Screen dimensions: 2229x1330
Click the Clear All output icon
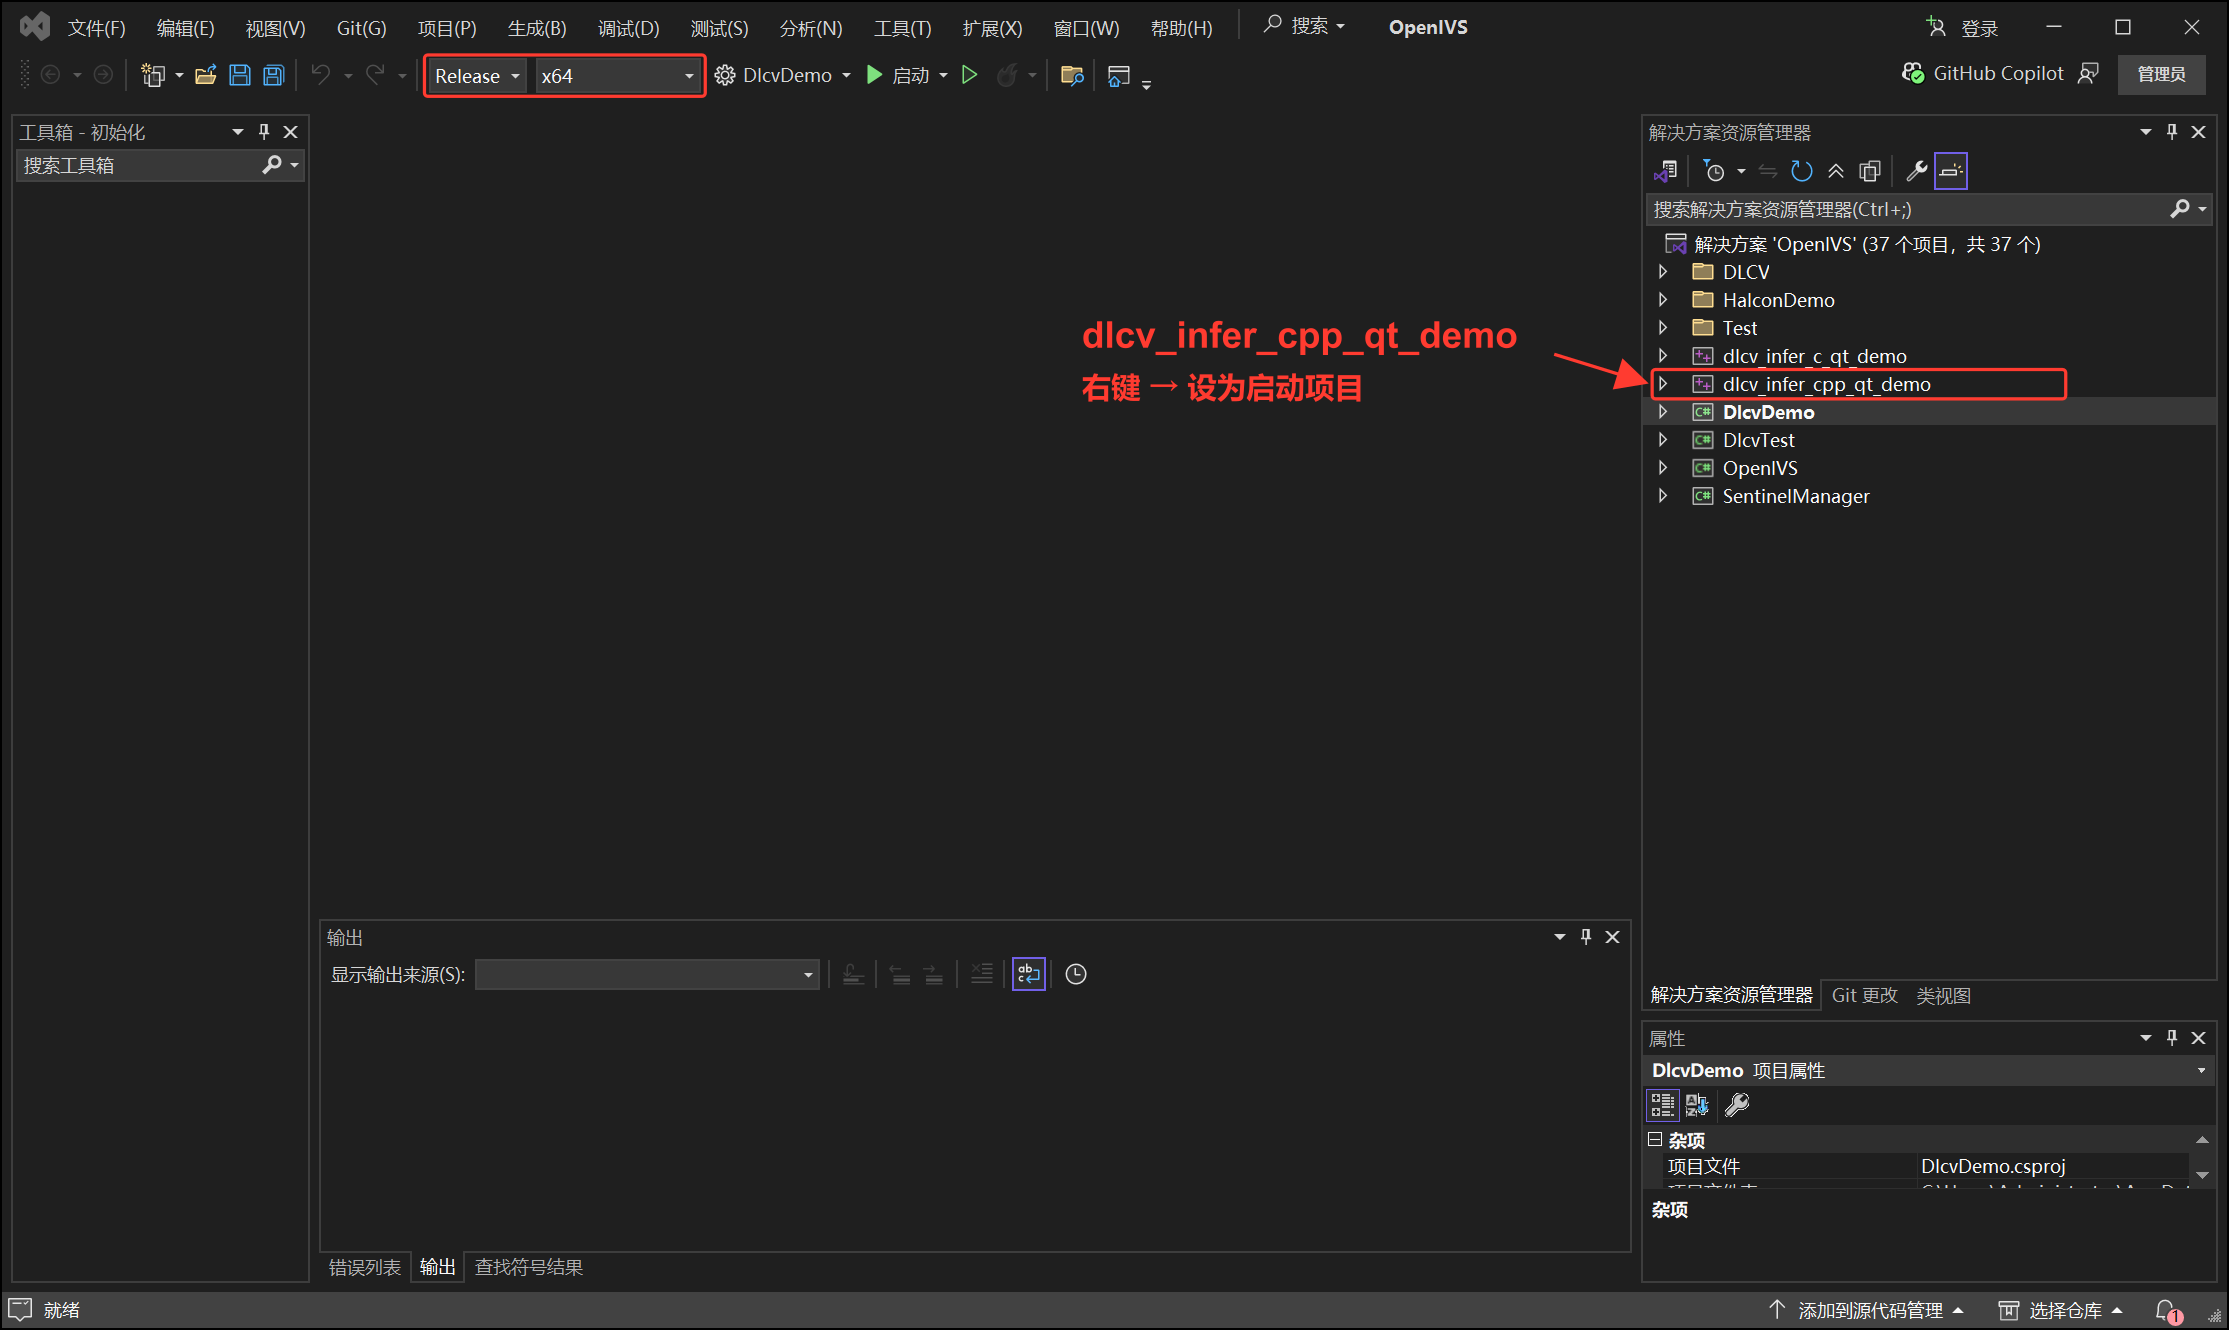tap(982, 974)
